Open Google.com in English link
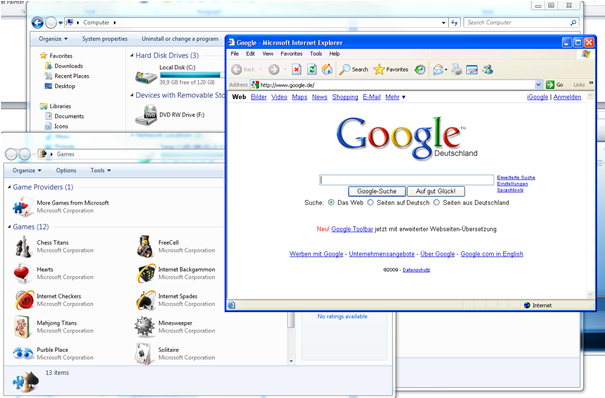 [492, 254]
